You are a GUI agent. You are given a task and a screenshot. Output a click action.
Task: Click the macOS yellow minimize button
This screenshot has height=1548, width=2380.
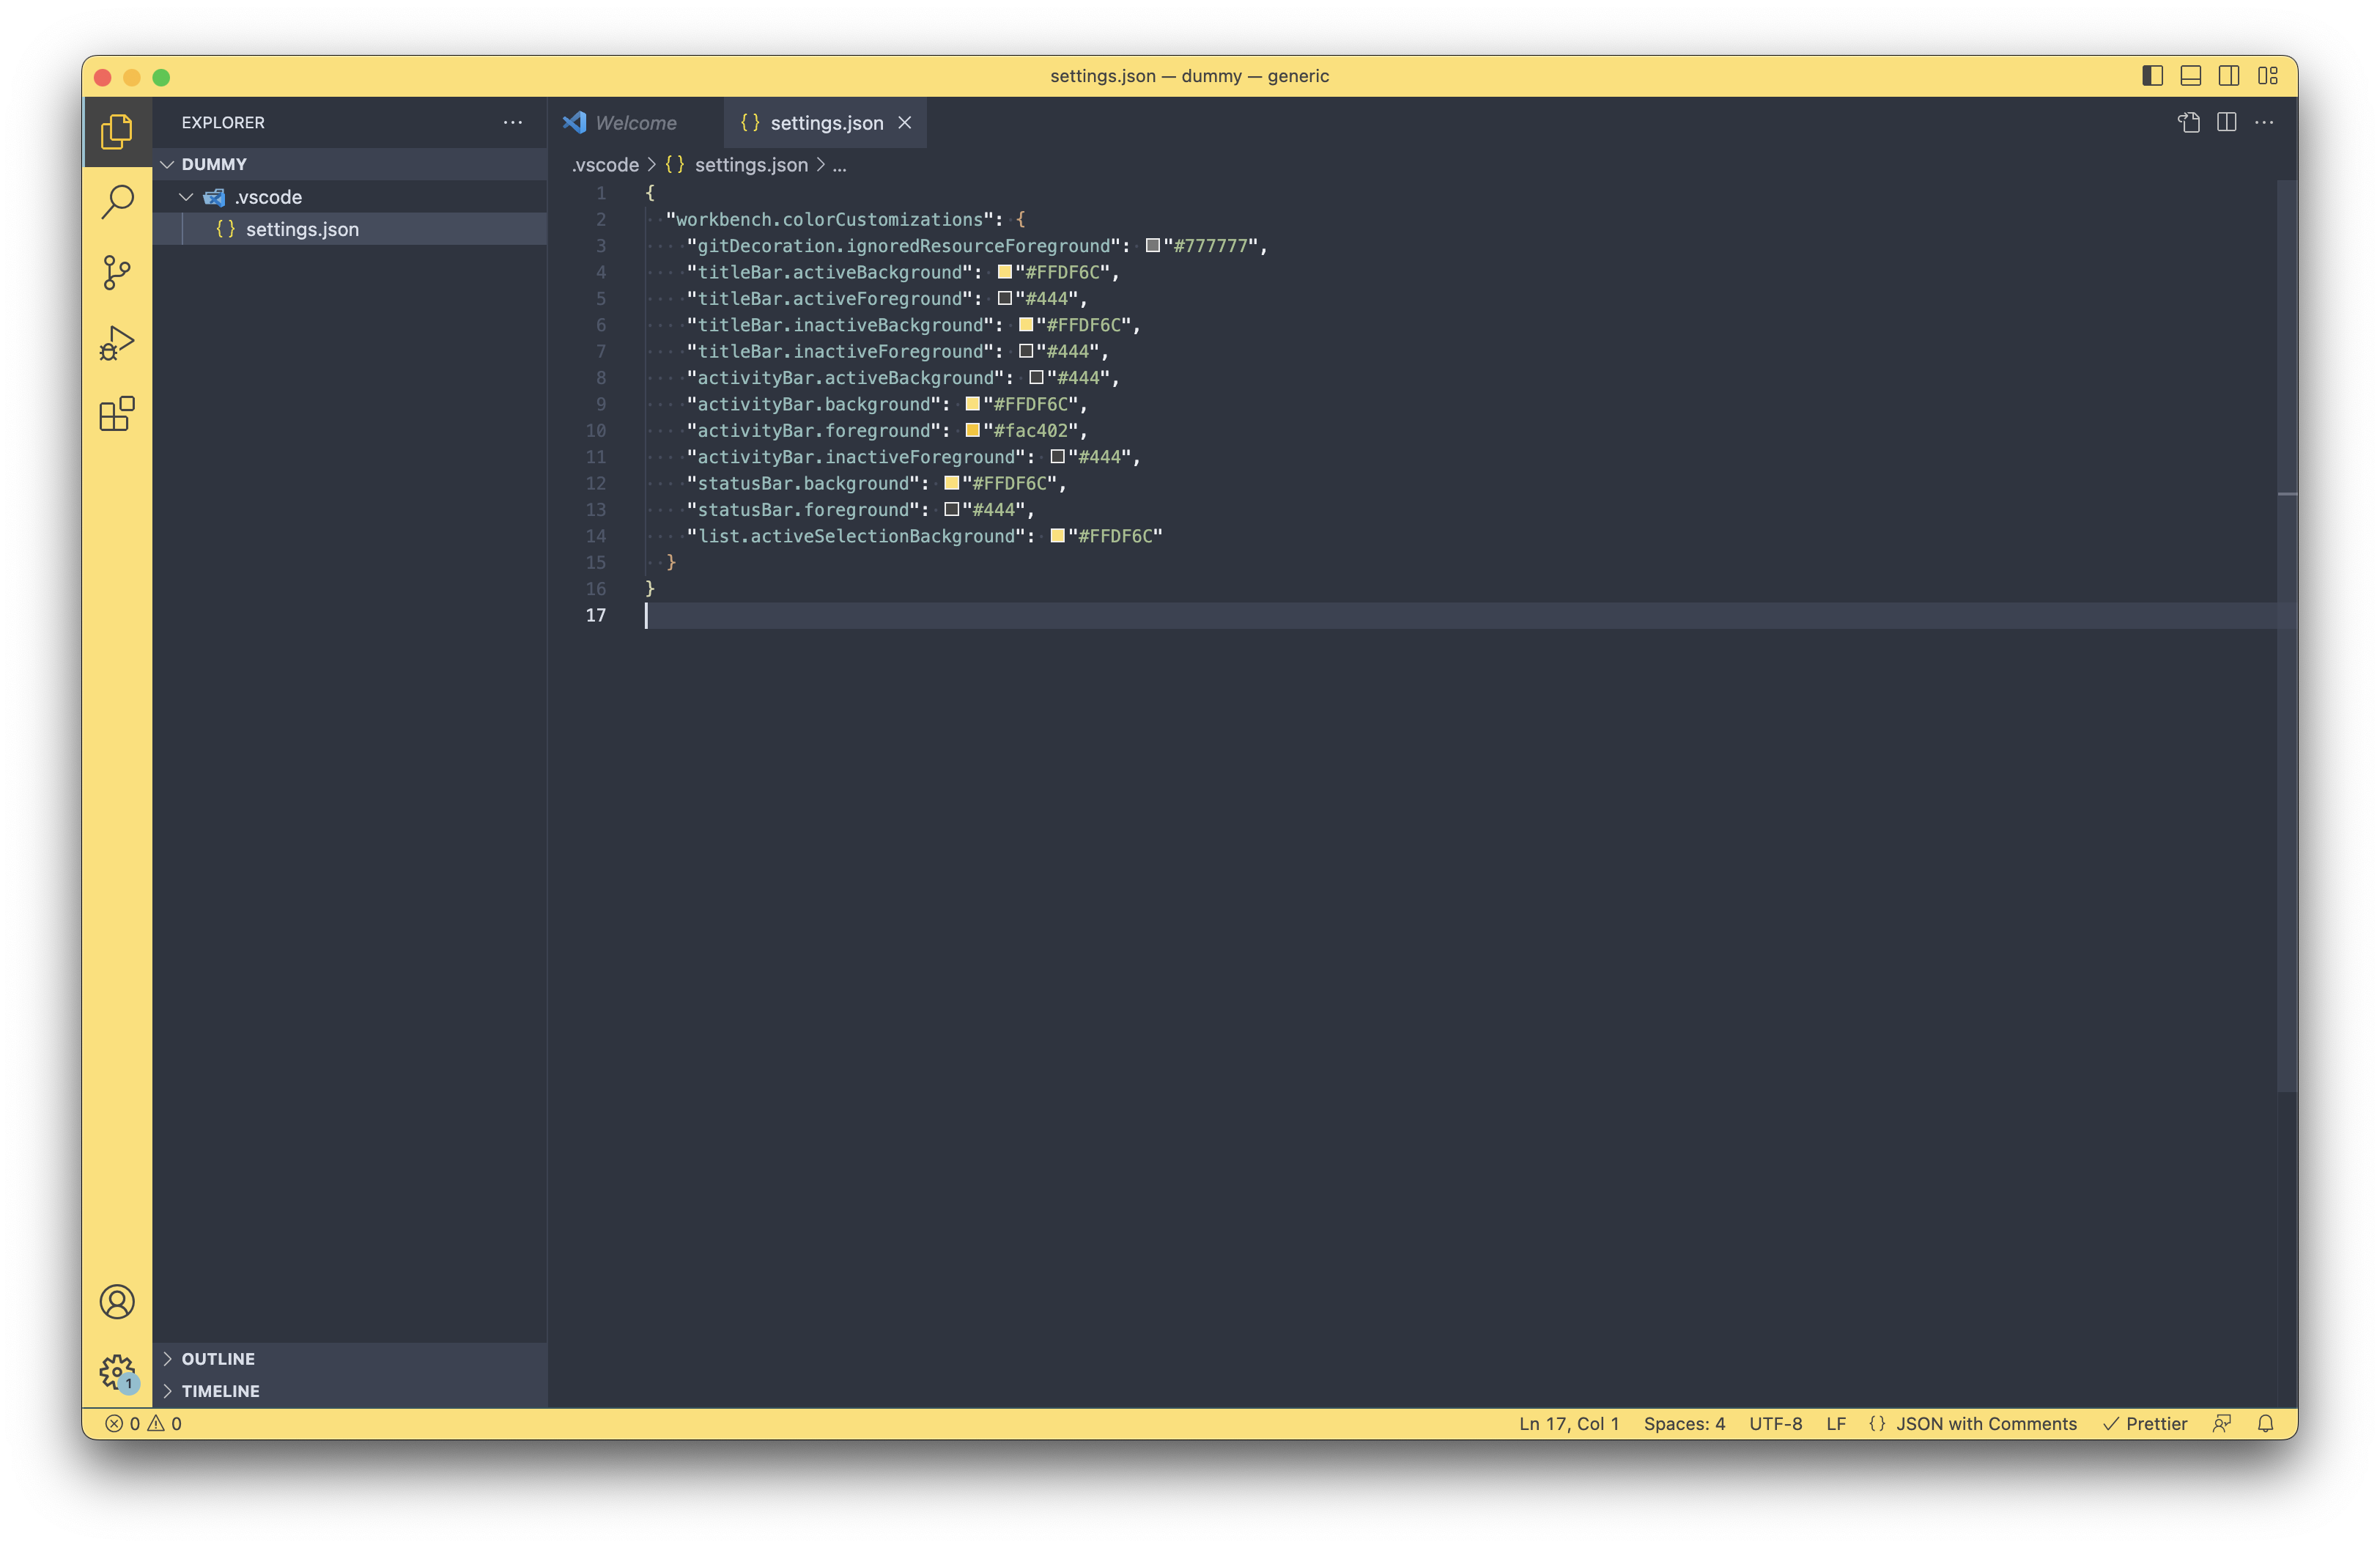pos(132,77)
